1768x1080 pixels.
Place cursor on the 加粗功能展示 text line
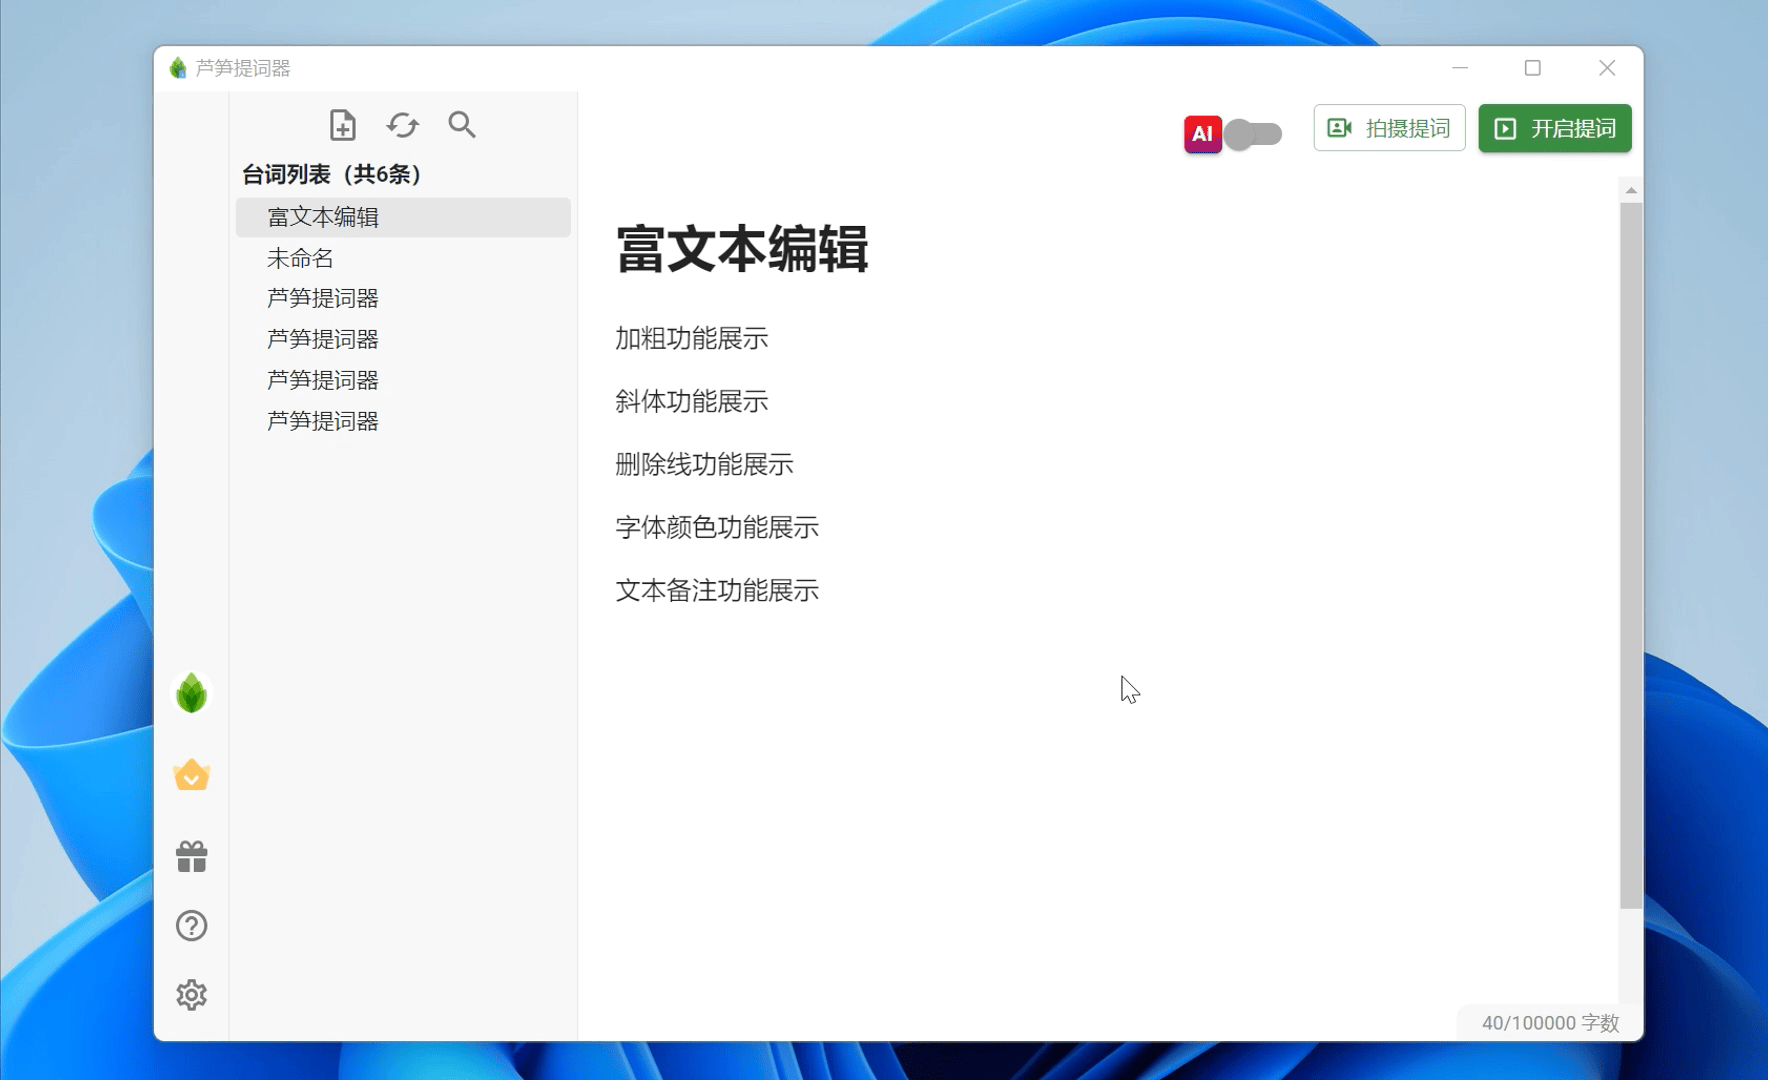(x=691, y=339)
